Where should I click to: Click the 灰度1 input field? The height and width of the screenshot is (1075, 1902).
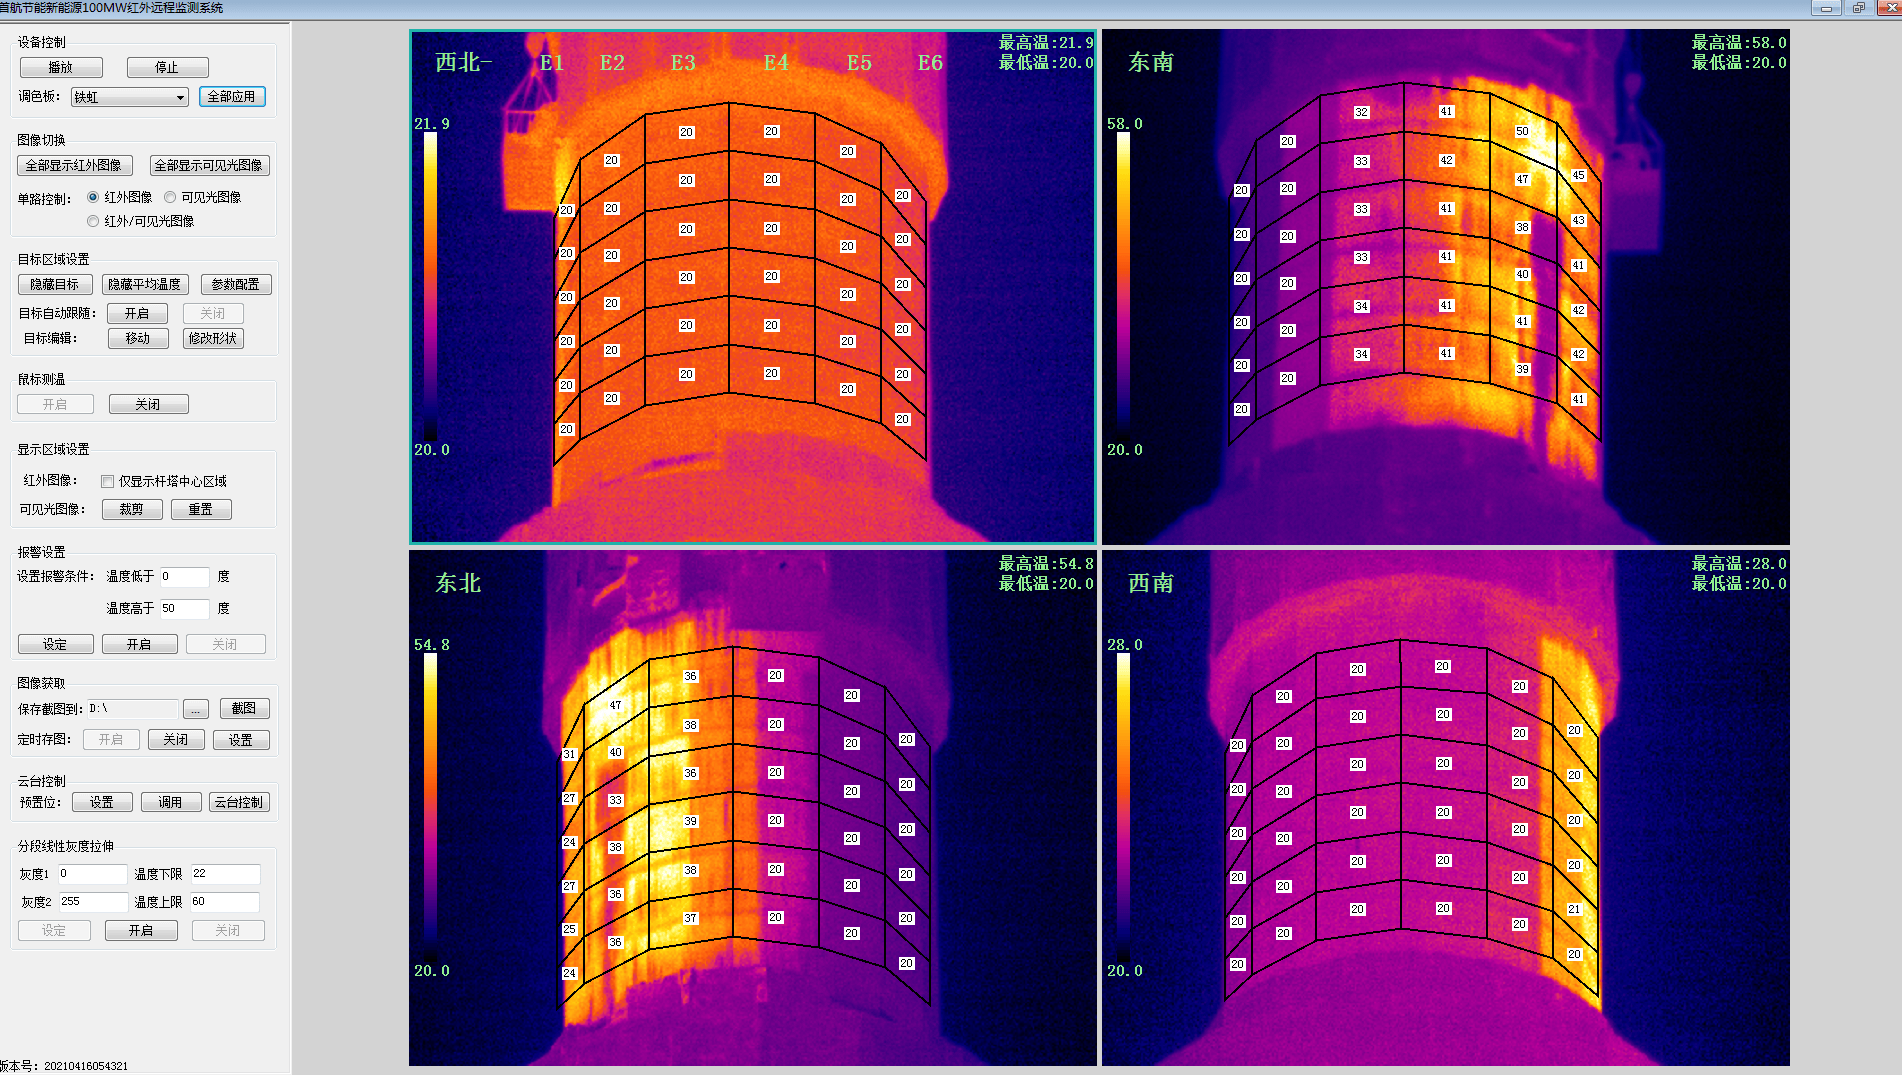tap(93, 873)
